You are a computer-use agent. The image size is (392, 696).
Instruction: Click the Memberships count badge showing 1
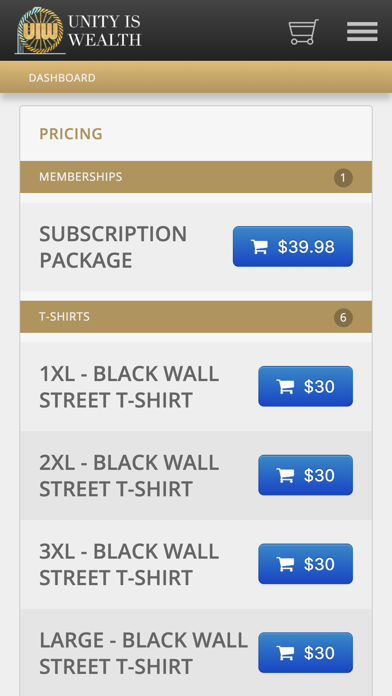(x=343, y=178)
